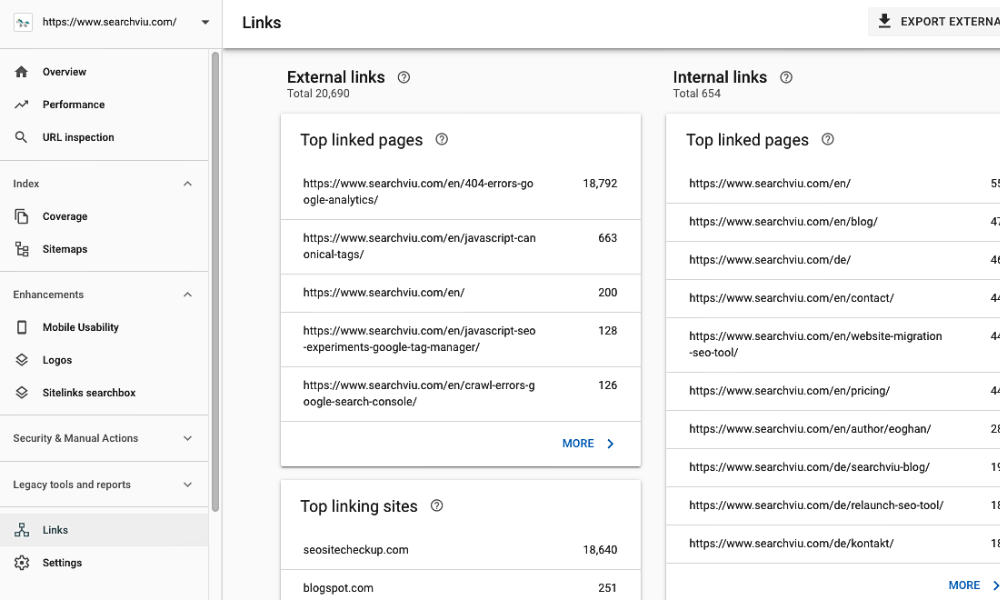Click the Sitelinks searchbox layers icon

coord(22,392)
